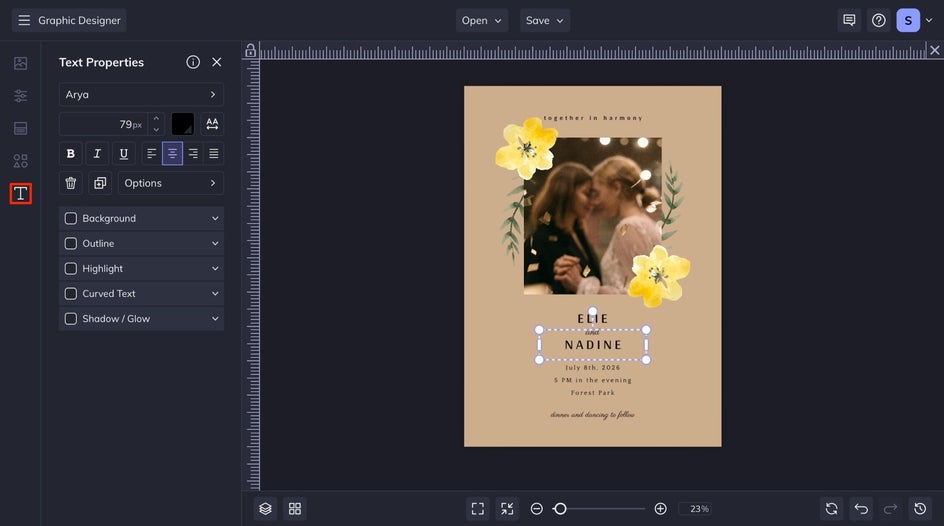Click the S user avatar

(x=908, y=20)
